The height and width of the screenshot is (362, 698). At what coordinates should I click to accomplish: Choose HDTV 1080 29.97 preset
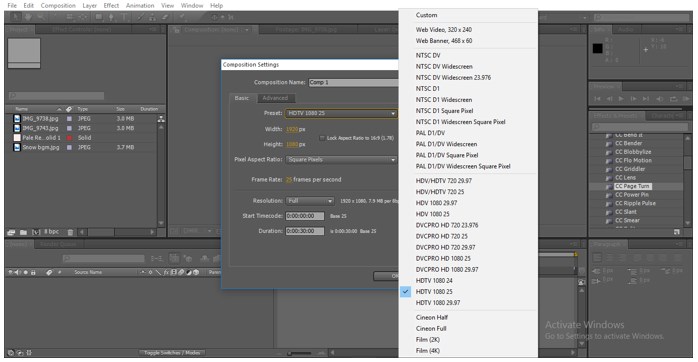pyautogui.click(x=438, y=303)
